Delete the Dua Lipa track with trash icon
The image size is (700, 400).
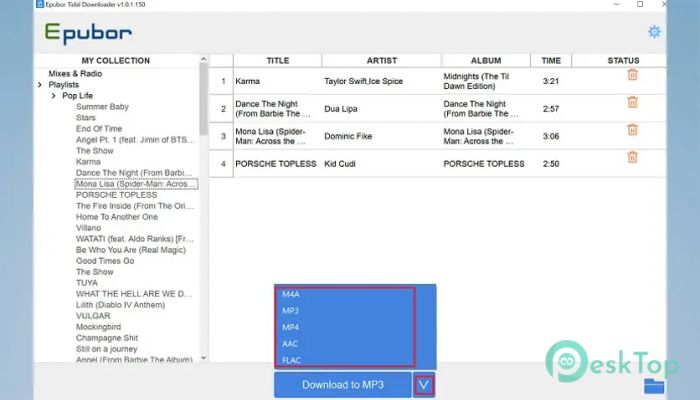[x=632, y=102]
